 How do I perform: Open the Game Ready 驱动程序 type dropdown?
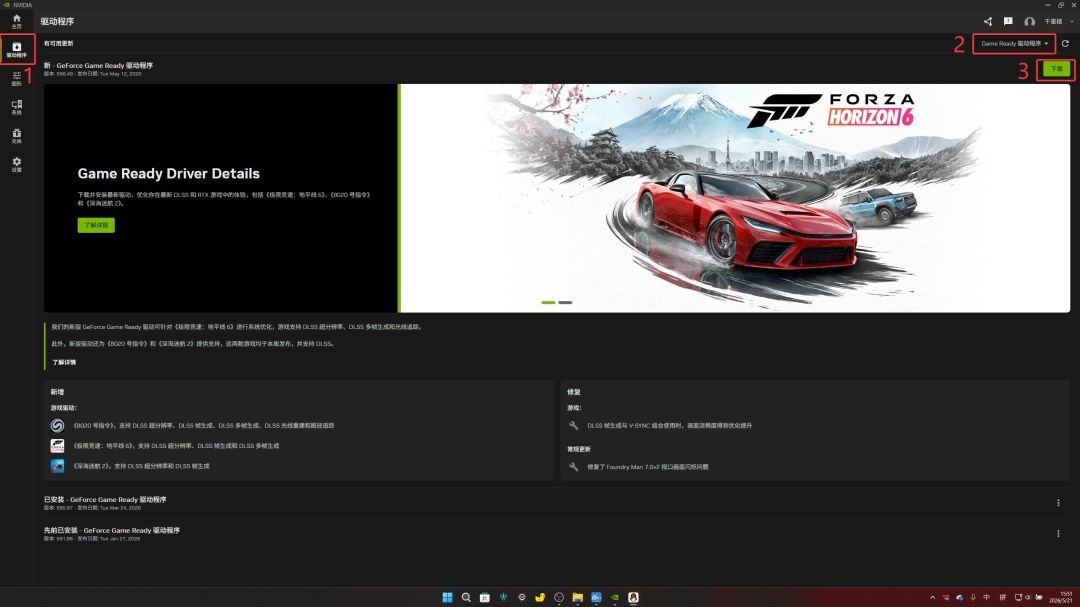click(1014, 43)
